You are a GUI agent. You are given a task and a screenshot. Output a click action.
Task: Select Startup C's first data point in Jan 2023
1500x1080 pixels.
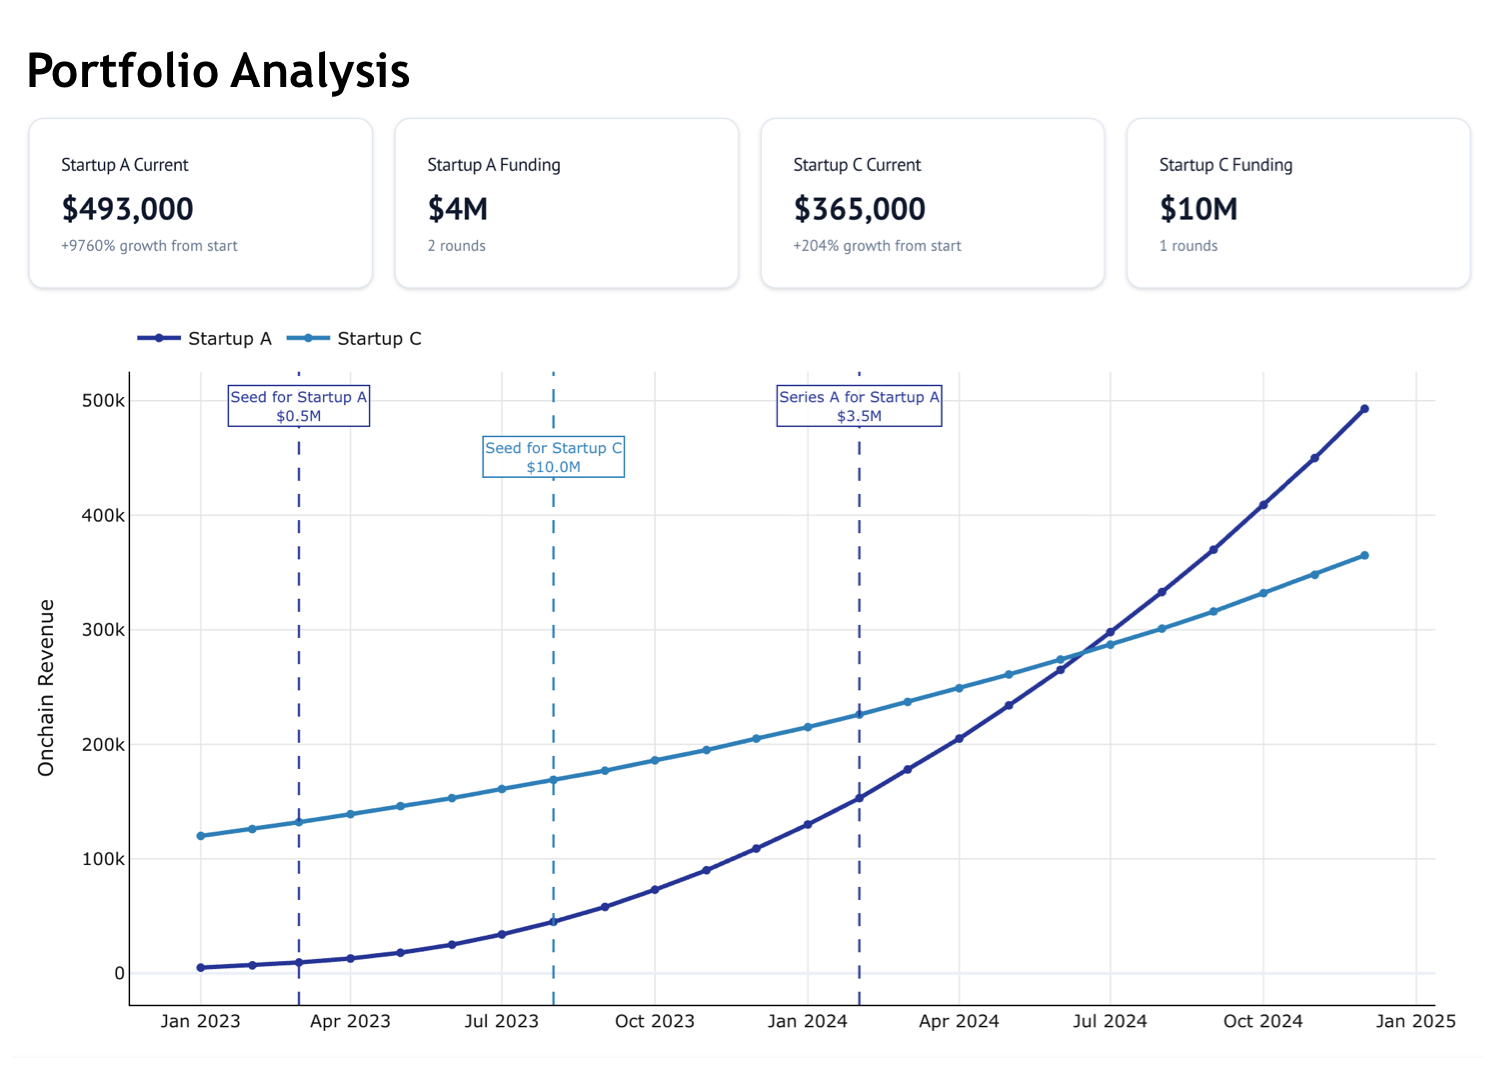coord(201,836)
